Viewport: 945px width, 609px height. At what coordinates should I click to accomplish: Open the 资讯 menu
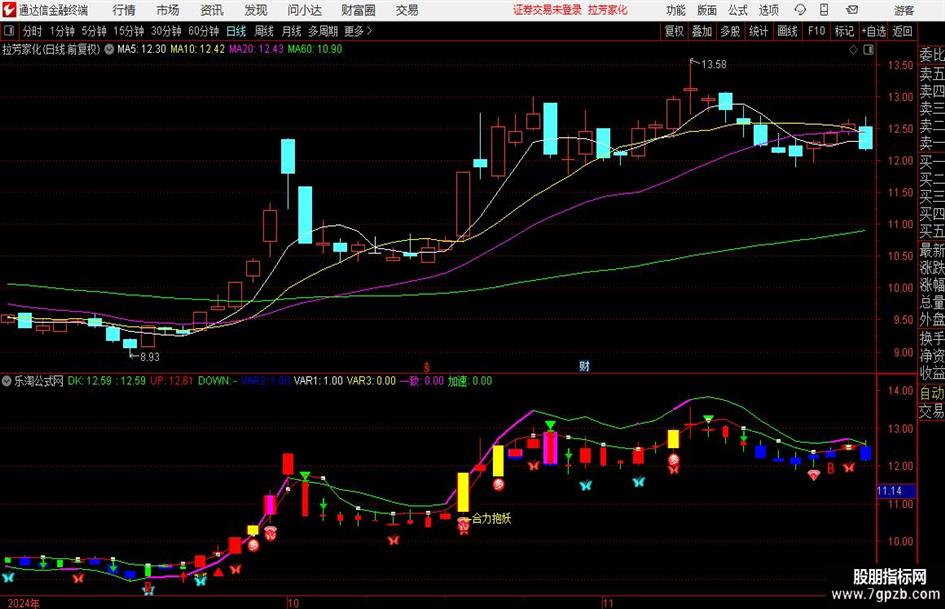pos(212,10)
